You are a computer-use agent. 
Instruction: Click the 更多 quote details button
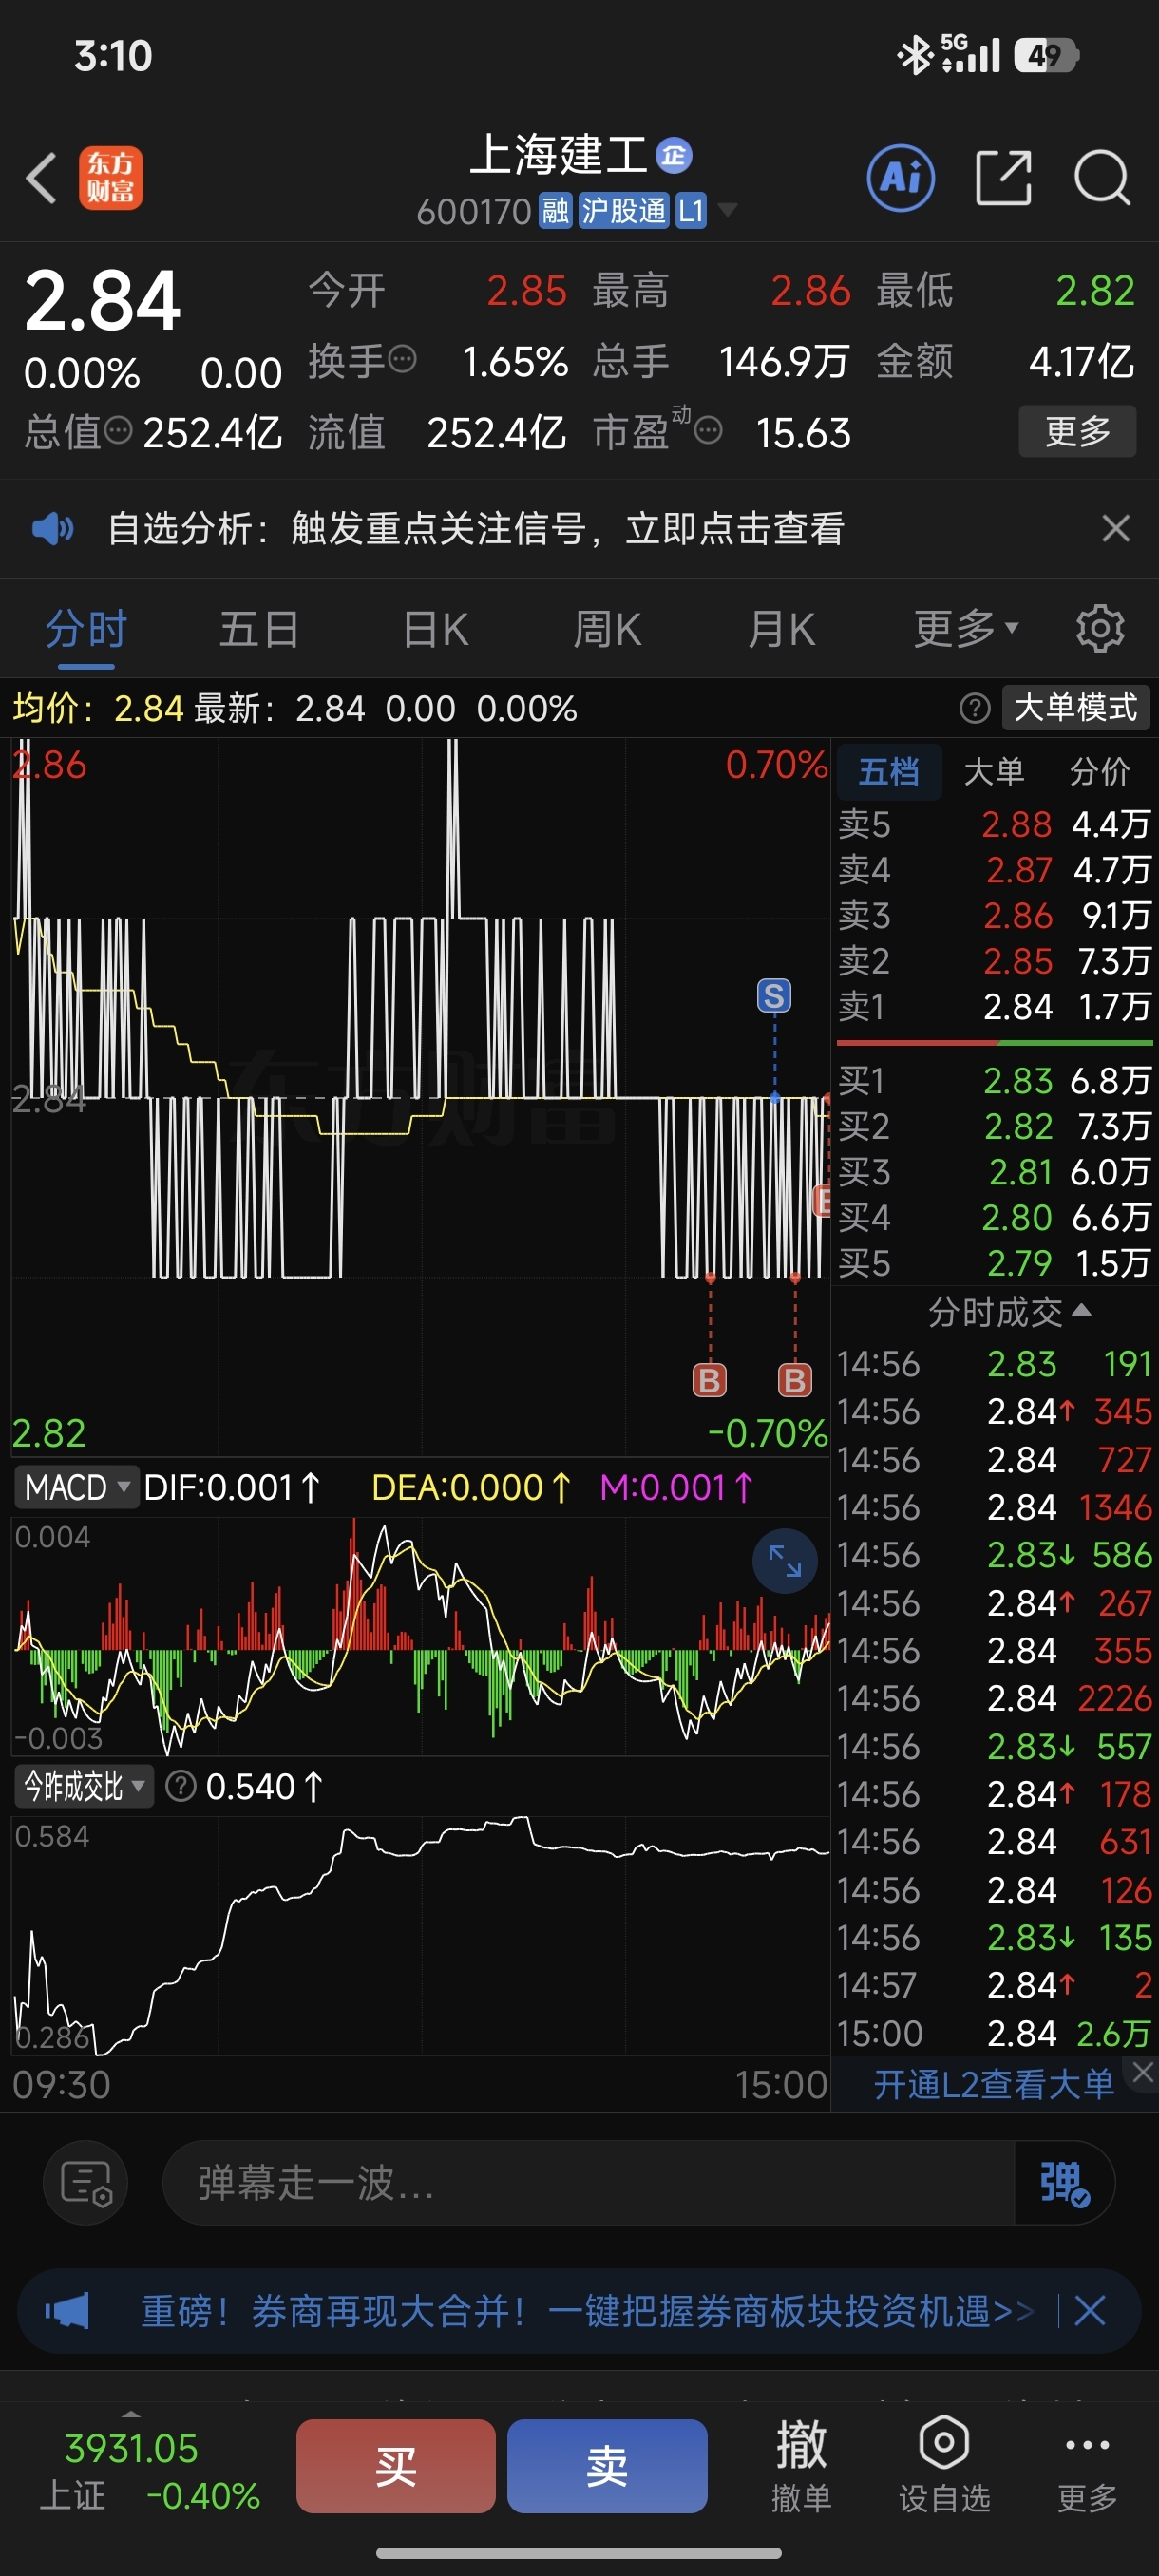pos(1077,431)
